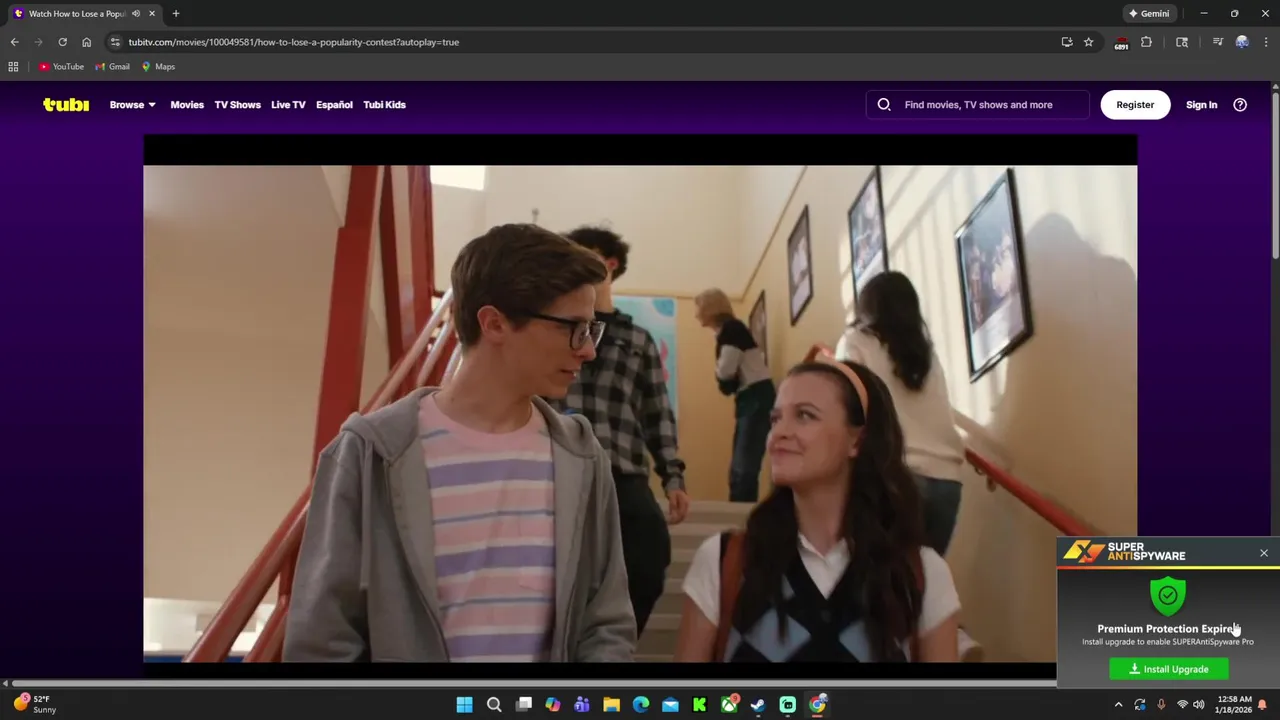
Task: Go to Live TV
Action: click(288, 104)
